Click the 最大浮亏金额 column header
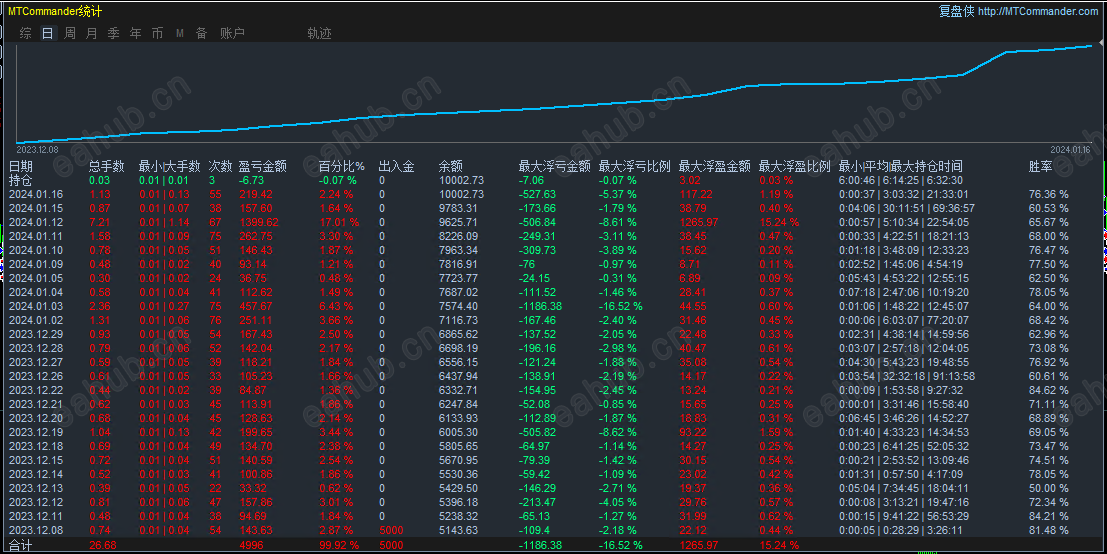This screenshot has height=554, width=1107. [x=554, y=167]
